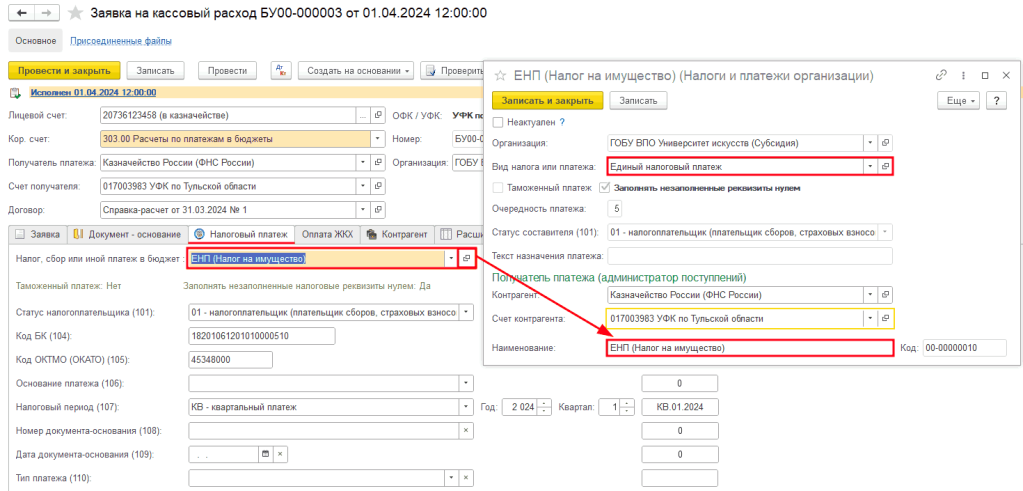The width and height of the screenshot is (1023, 491).
Task: Click the calendar icon in Дата документа-основания field
Action: pos(265,454)
